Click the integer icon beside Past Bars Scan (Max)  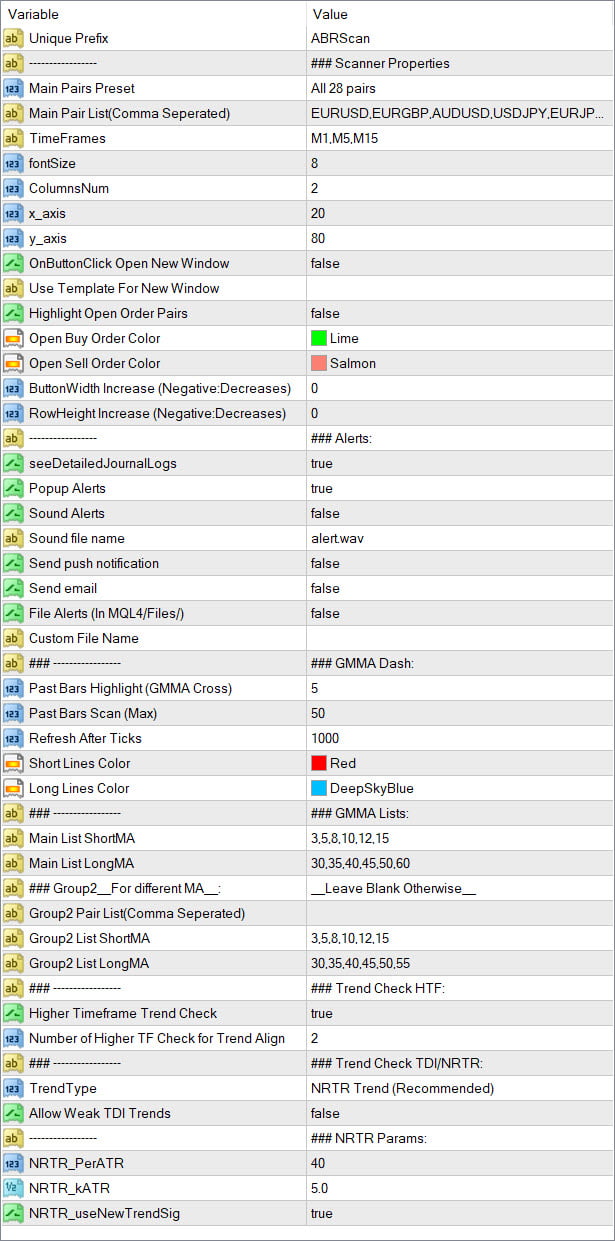tap(13, 713)
